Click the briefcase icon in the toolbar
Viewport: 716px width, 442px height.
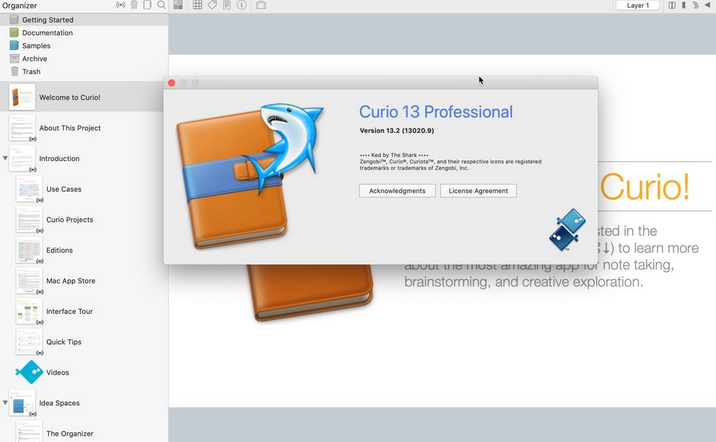pos(261,5)
